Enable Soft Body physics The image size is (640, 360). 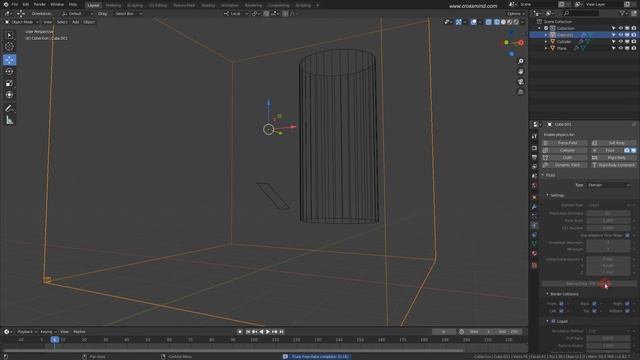click(x=613, y=143)
